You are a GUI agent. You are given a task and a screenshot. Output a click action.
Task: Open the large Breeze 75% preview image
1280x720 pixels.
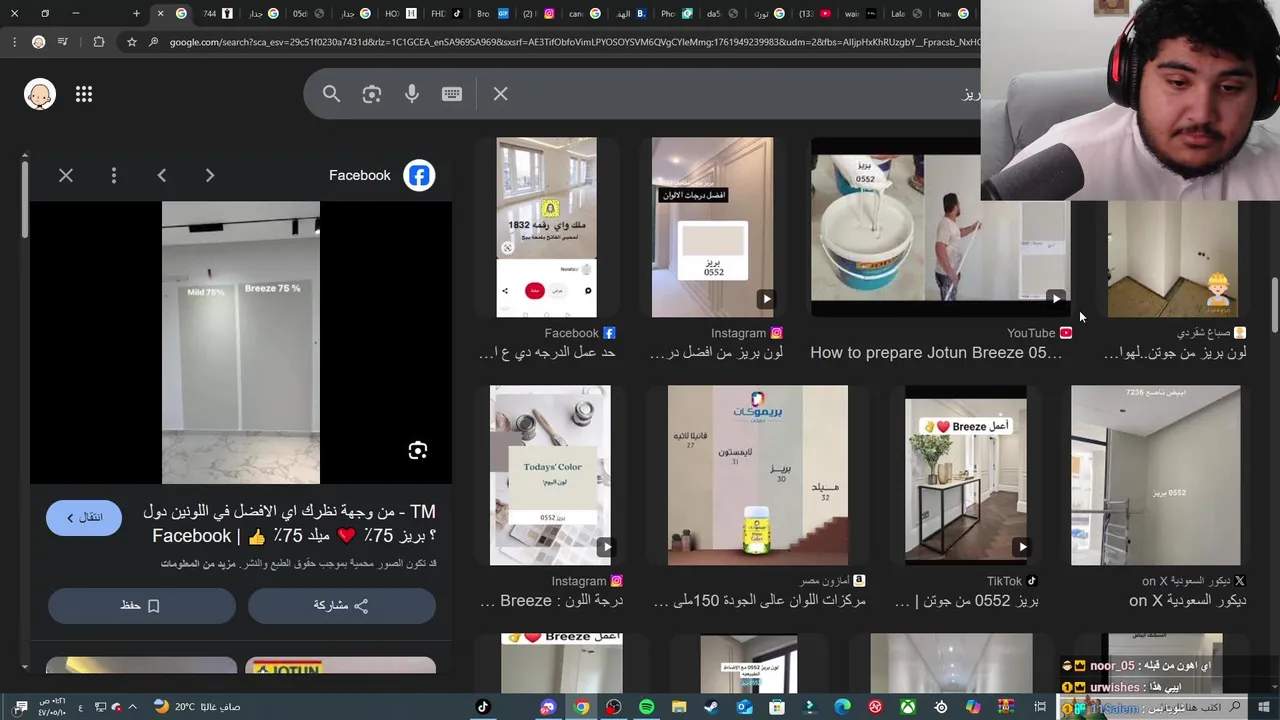(241, 343)
